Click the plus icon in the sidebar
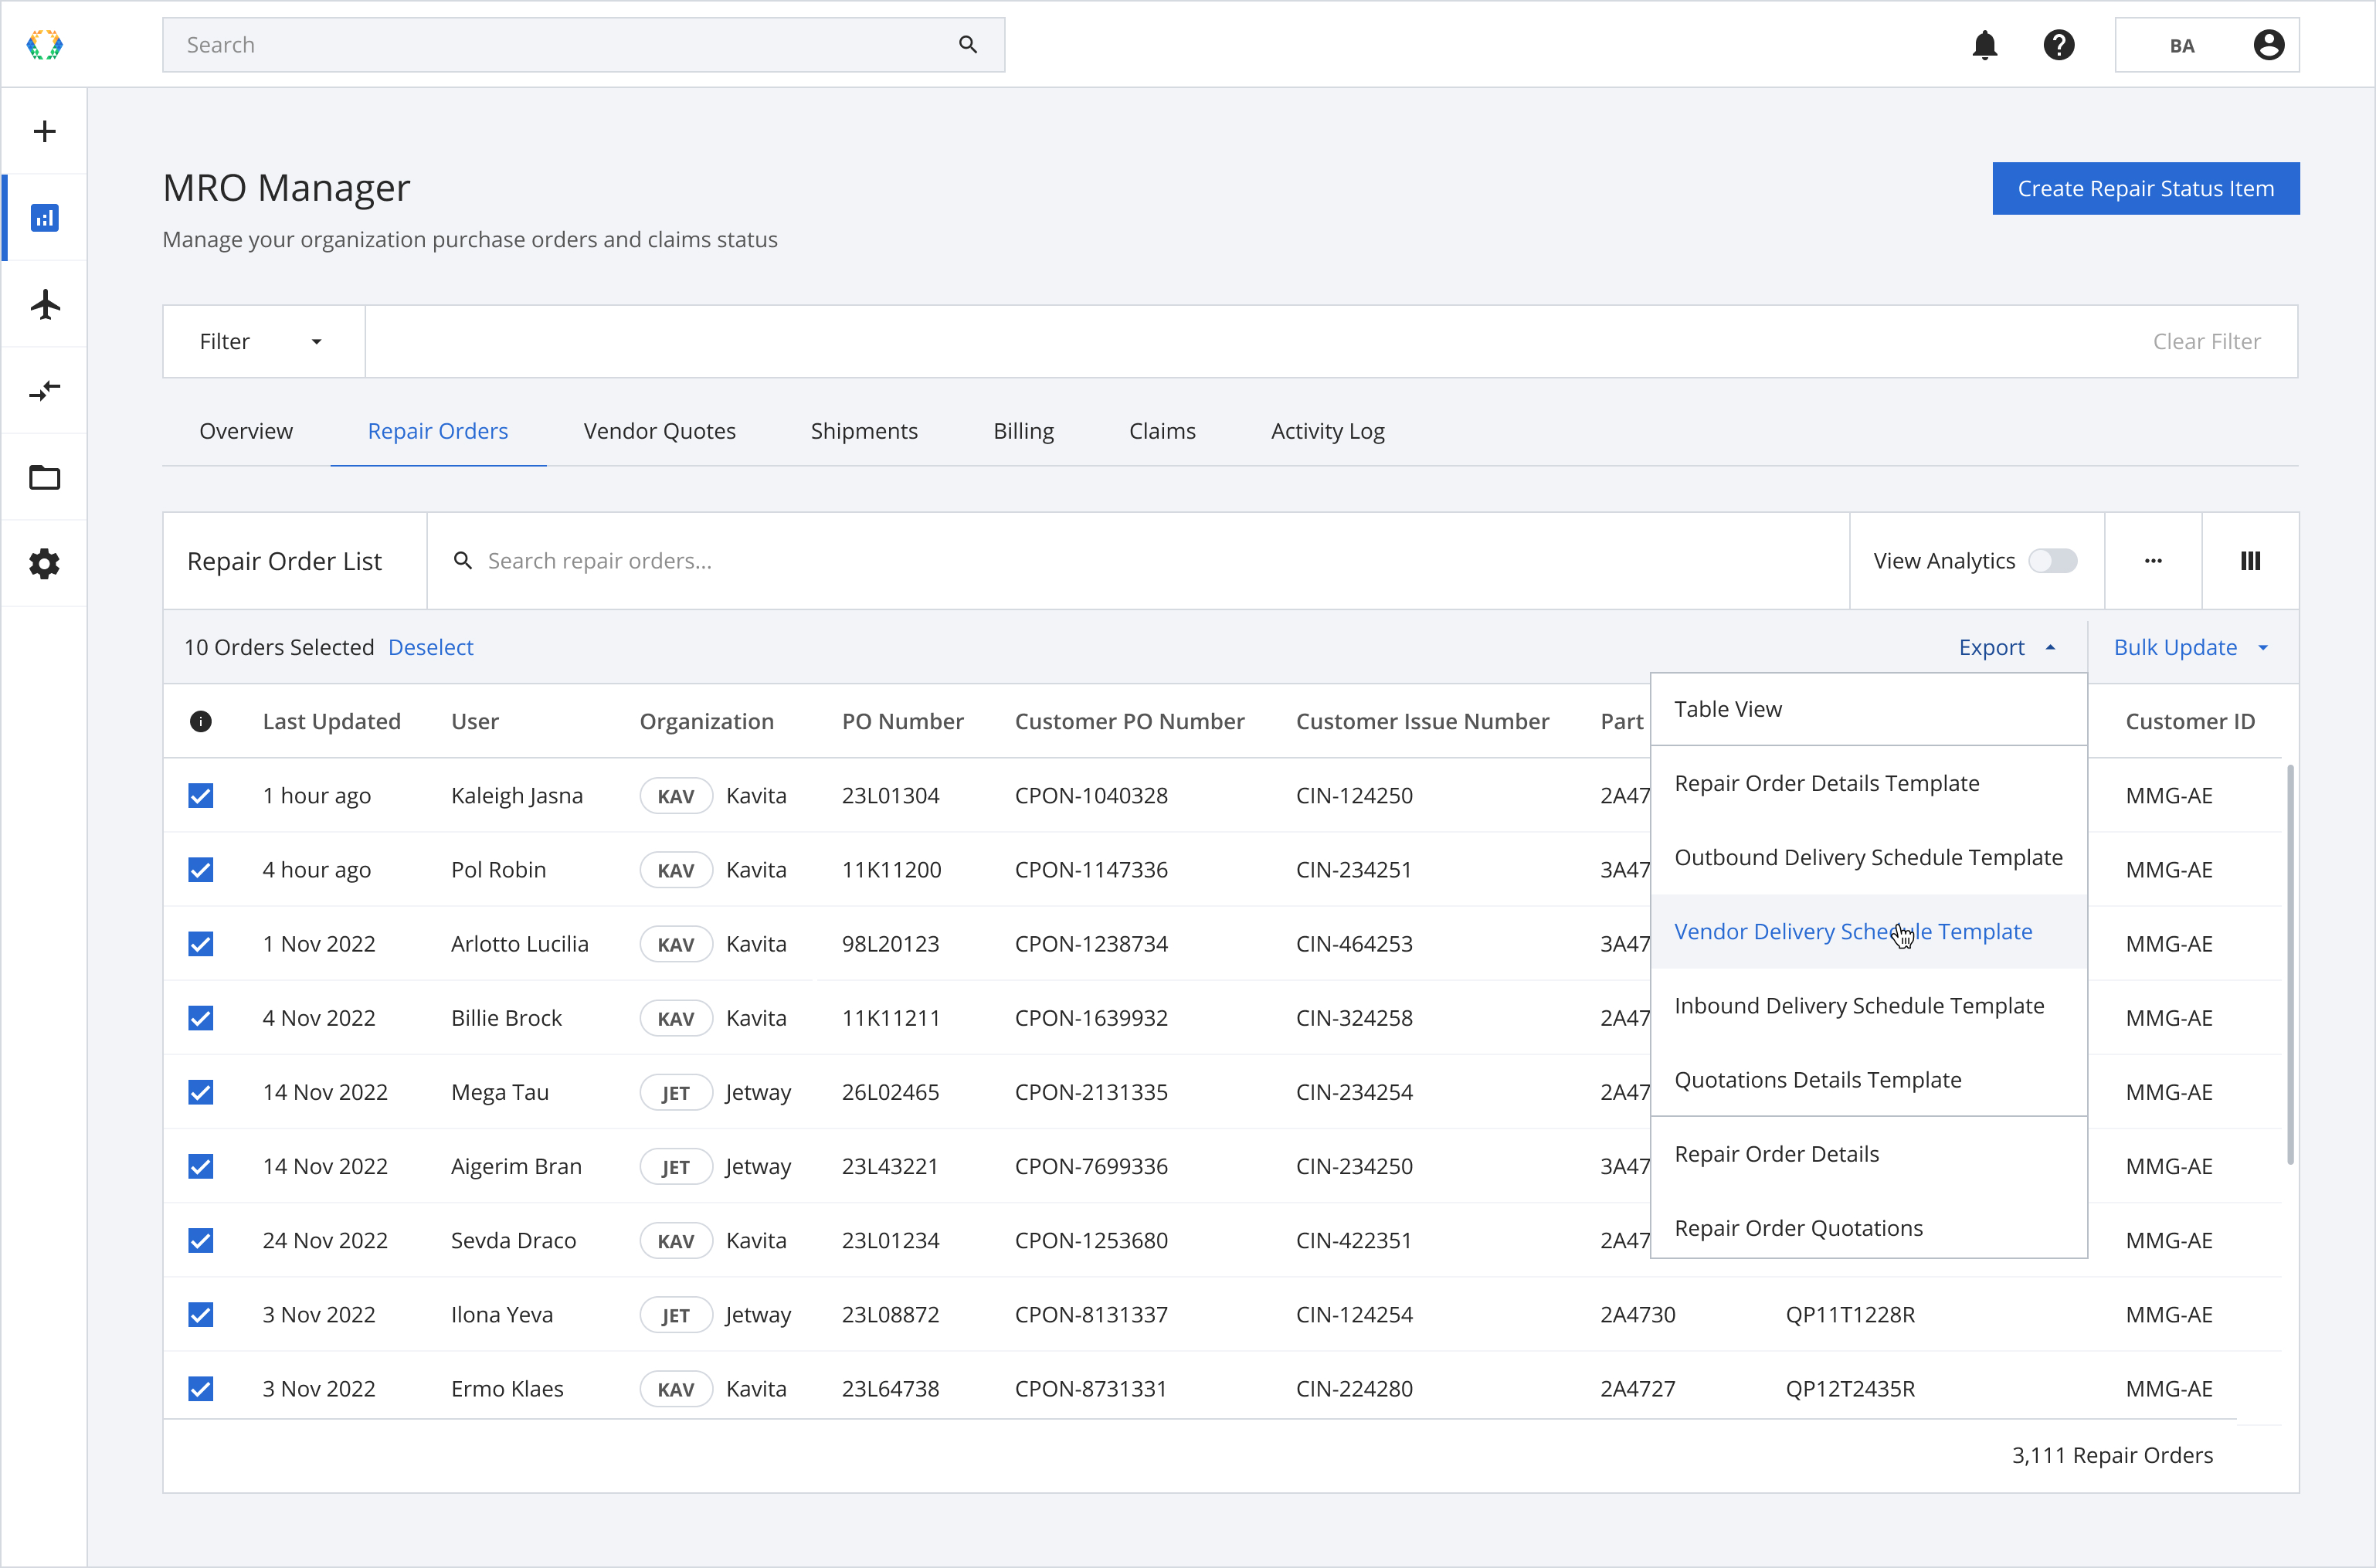 click(x=44, y=131)
